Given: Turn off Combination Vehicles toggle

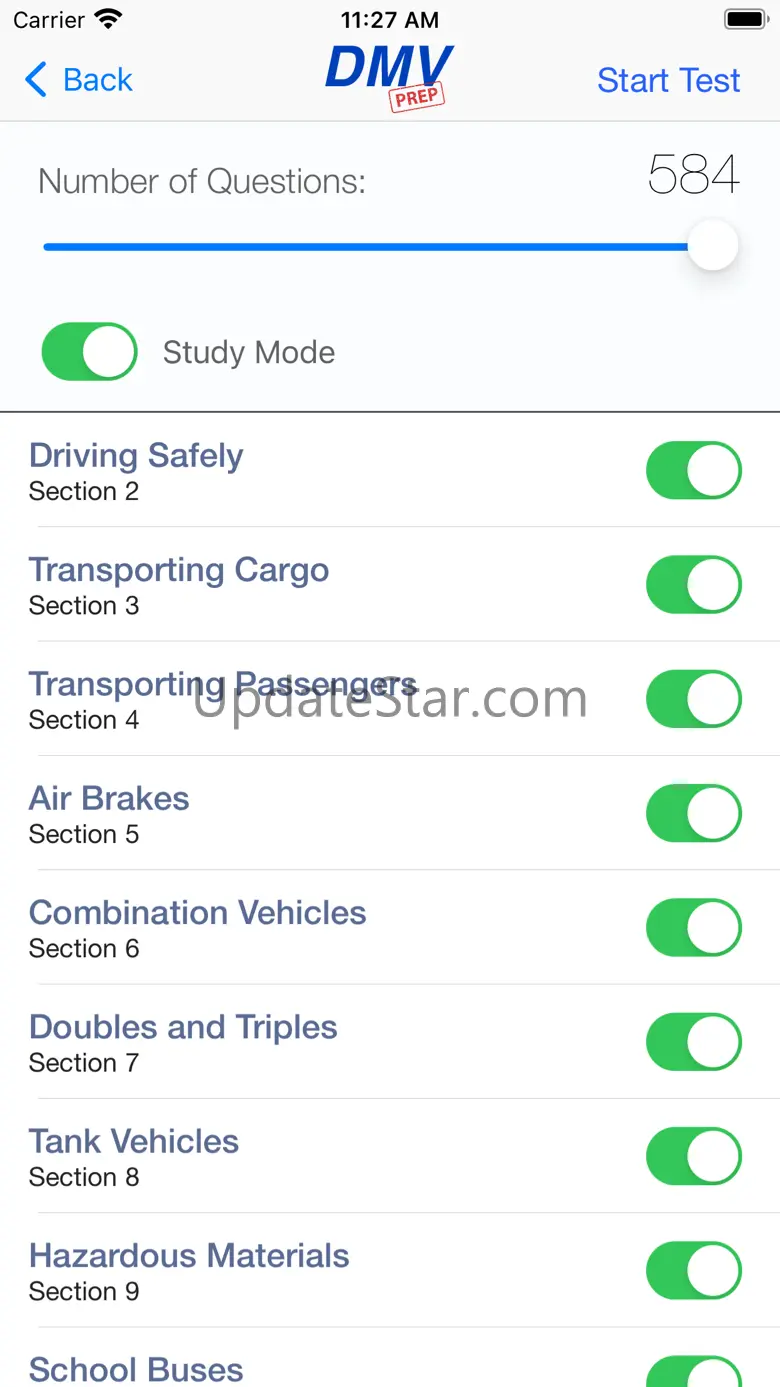Looking at the screenshot, I should [x=693, y=928].
